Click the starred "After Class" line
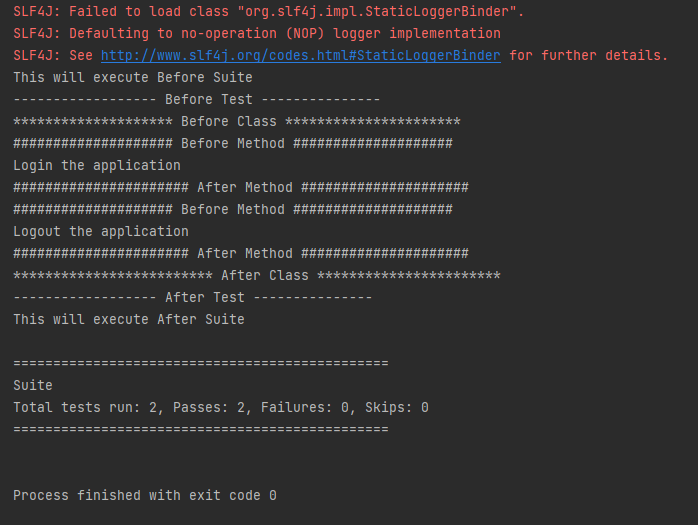Image resolution: width=698 pixels, height=525 pixels. (x=256, y=276)
